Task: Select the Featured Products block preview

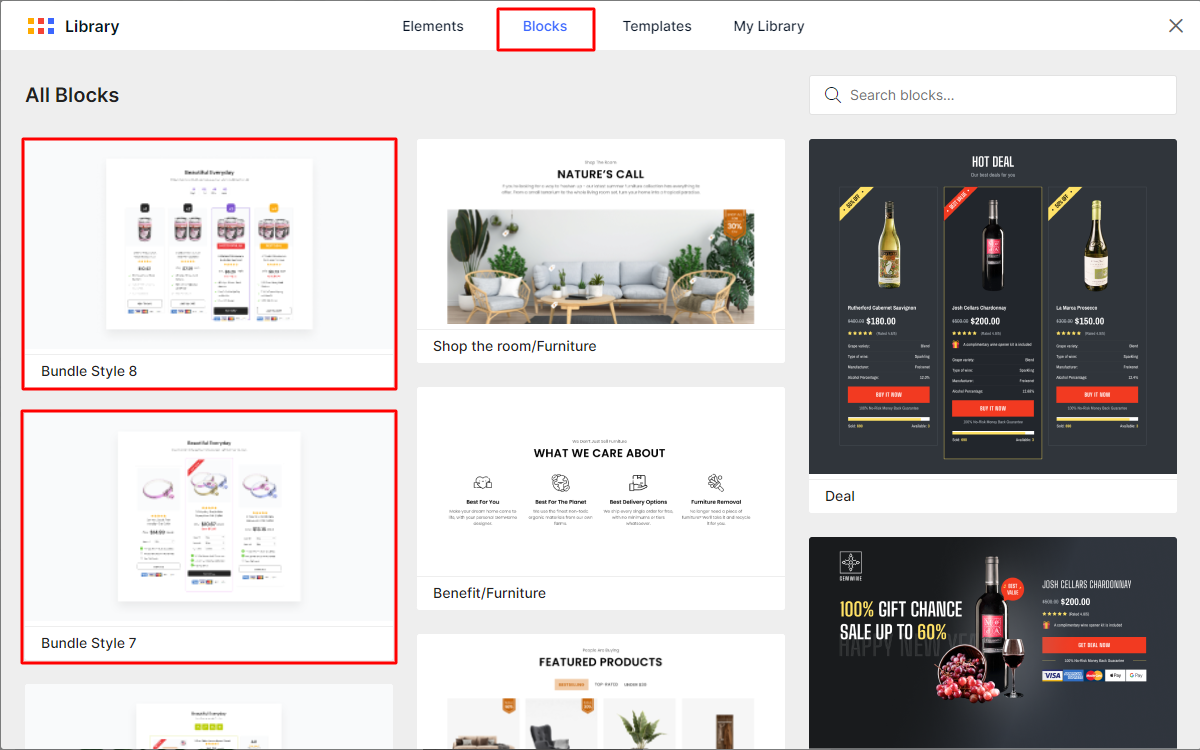Action: click(601, 692)
